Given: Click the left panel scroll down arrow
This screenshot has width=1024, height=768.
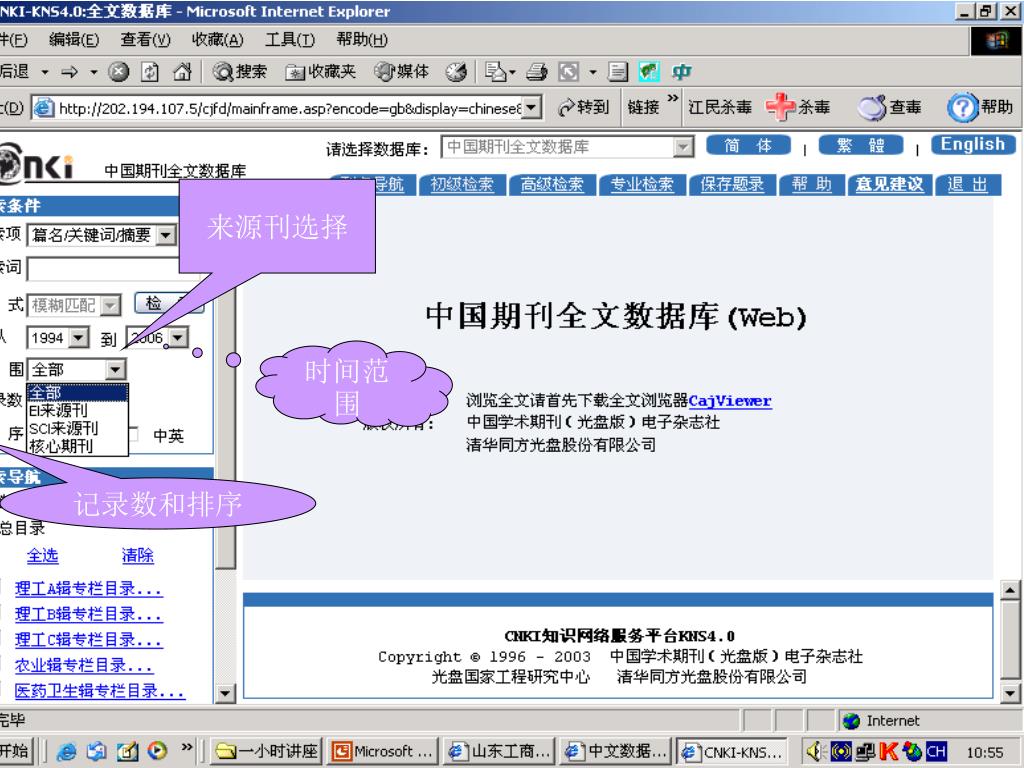Looking at the screenshot, I should click(225, 693).
